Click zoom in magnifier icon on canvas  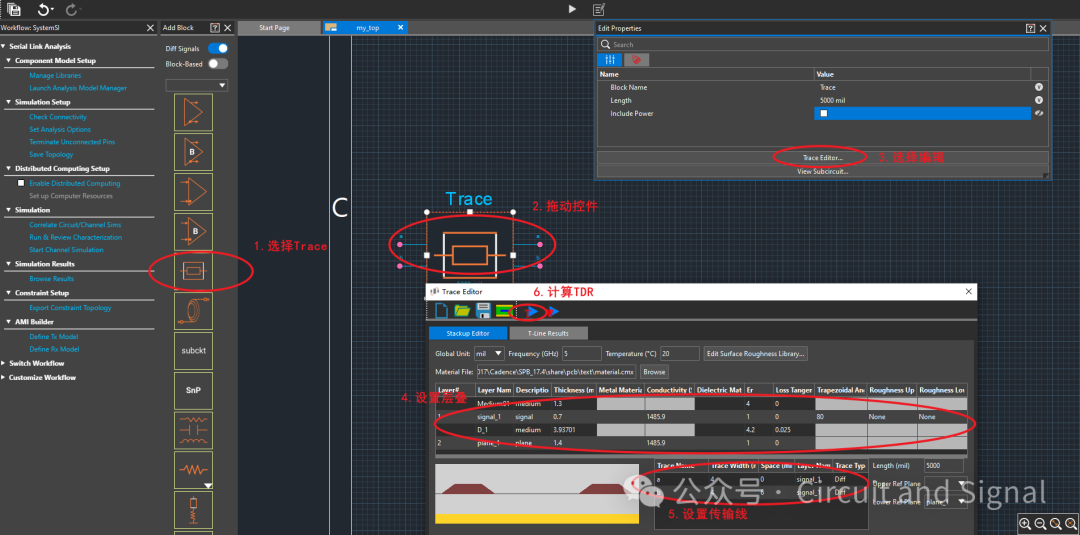(1026, 524)
